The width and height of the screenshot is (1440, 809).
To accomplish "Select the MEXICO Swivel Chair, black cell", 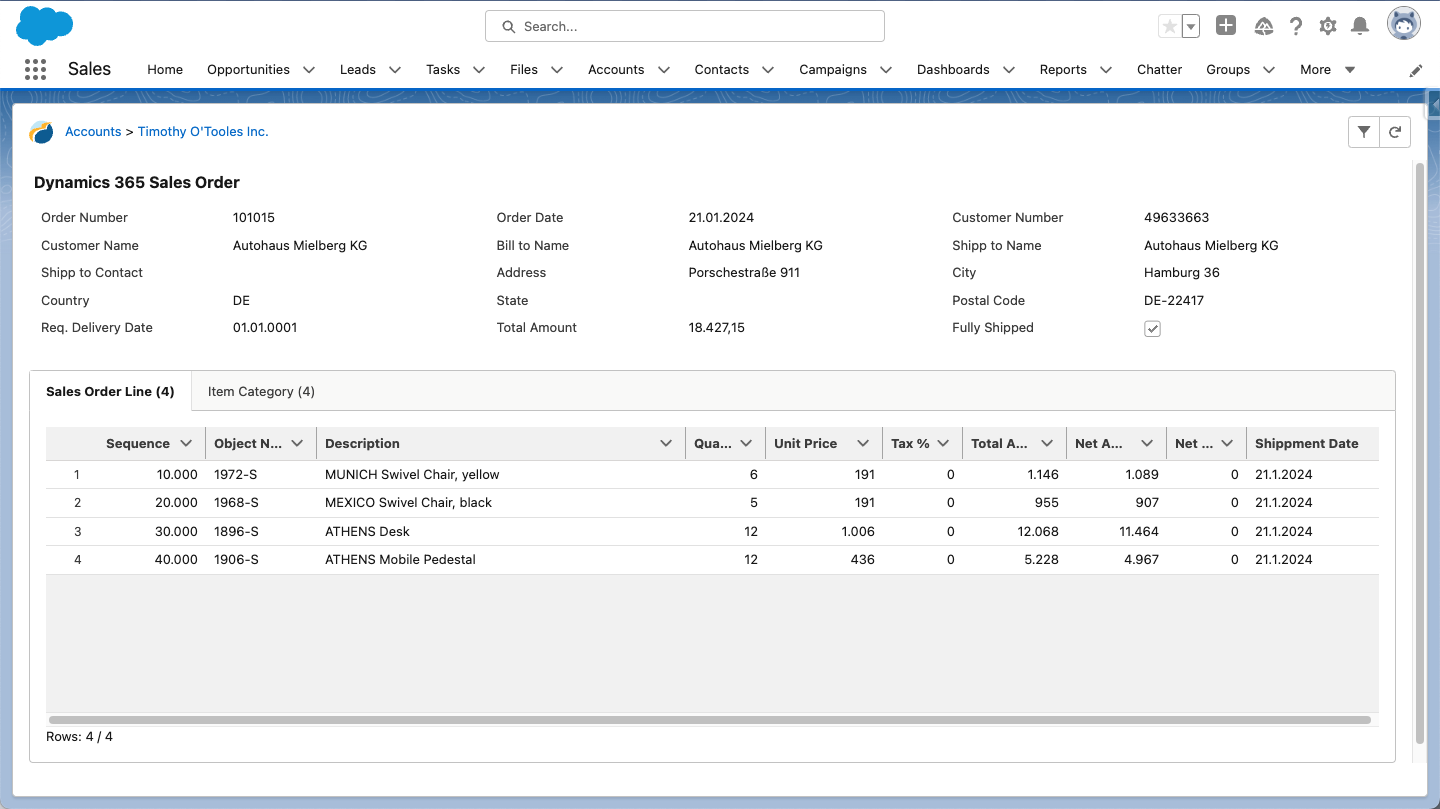I will (500, 503).
